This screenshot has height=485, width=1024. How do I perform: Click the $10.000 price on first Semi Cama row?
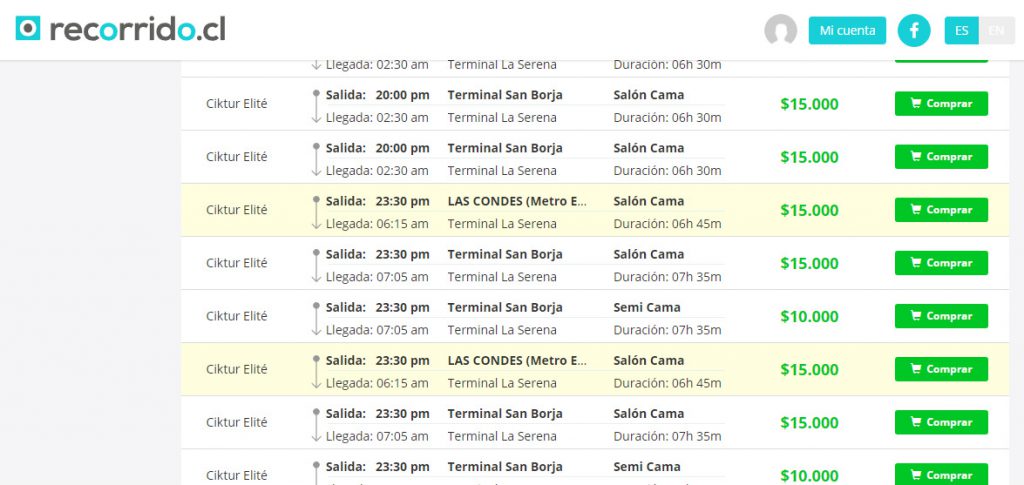[809, 317]
